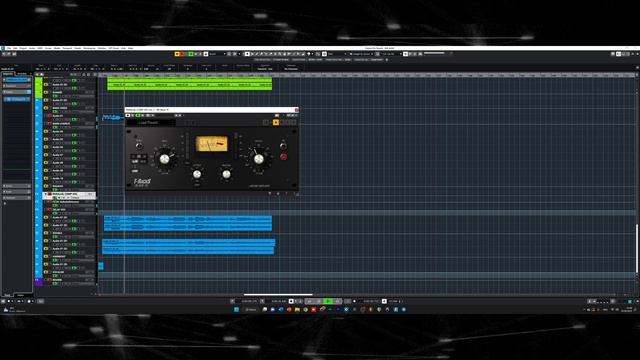Open the Workspaces menu
This screenshot has width=640, height=360.
(89, 48)
